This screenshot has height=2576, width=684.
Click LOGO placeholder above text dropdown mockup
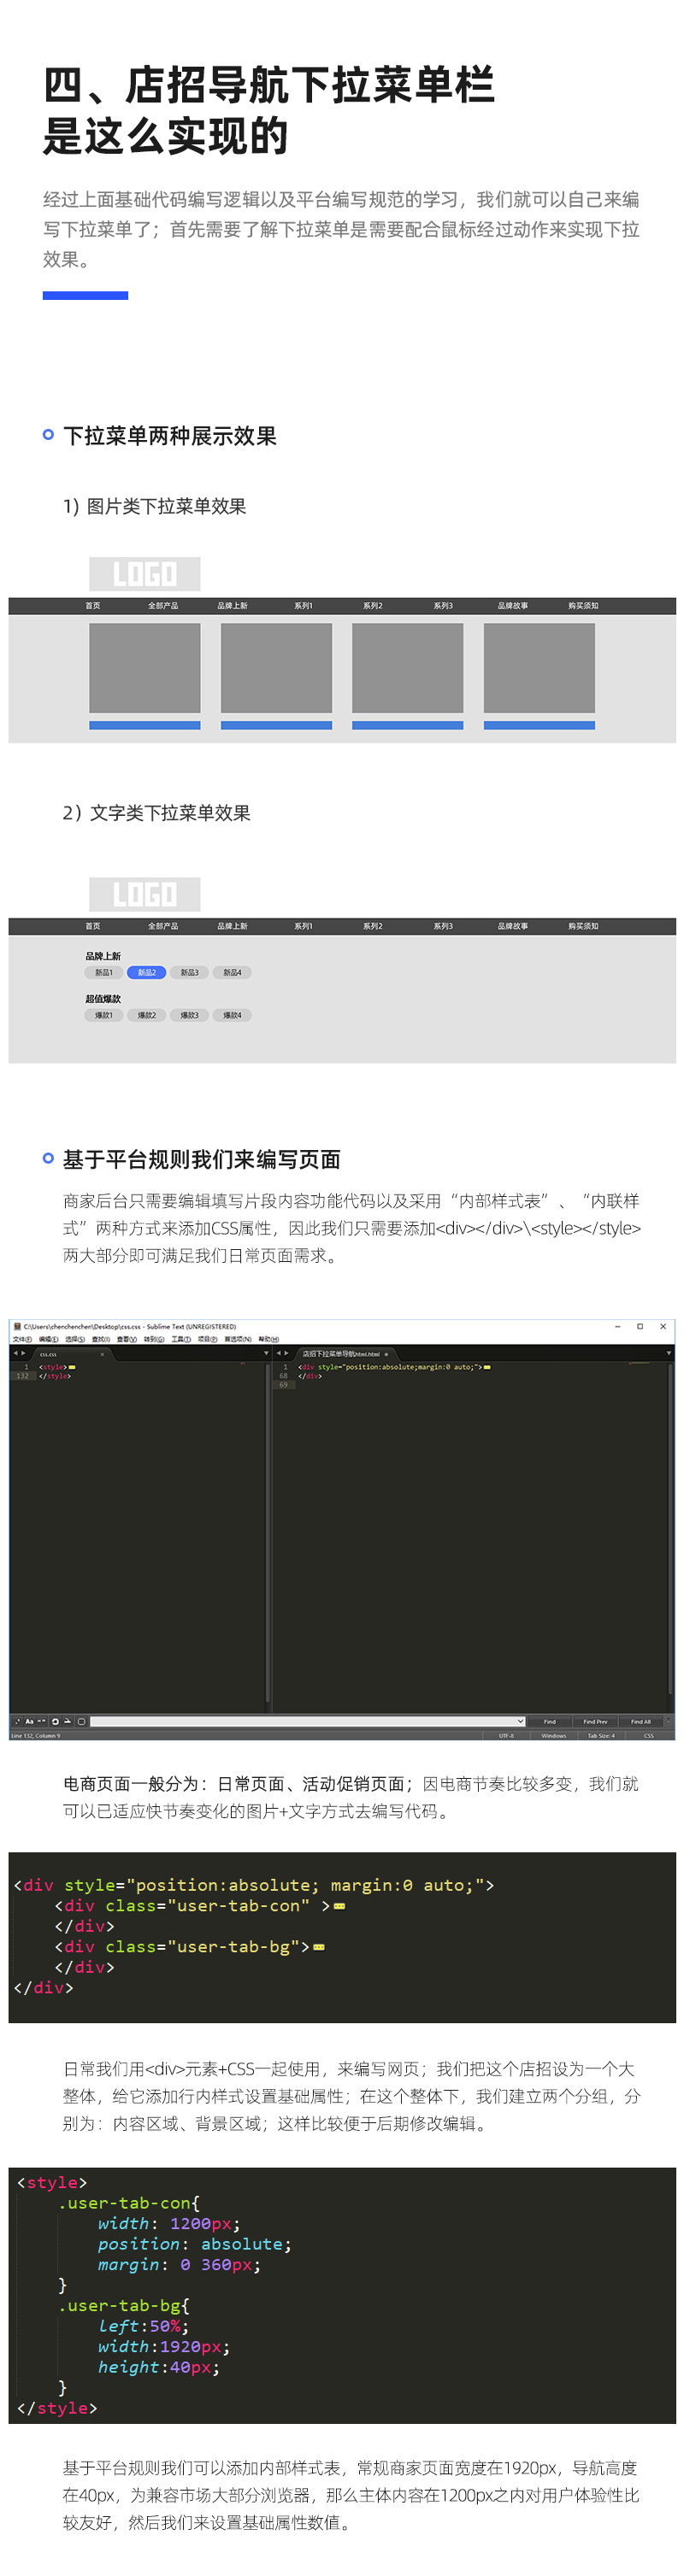[145, 894]
